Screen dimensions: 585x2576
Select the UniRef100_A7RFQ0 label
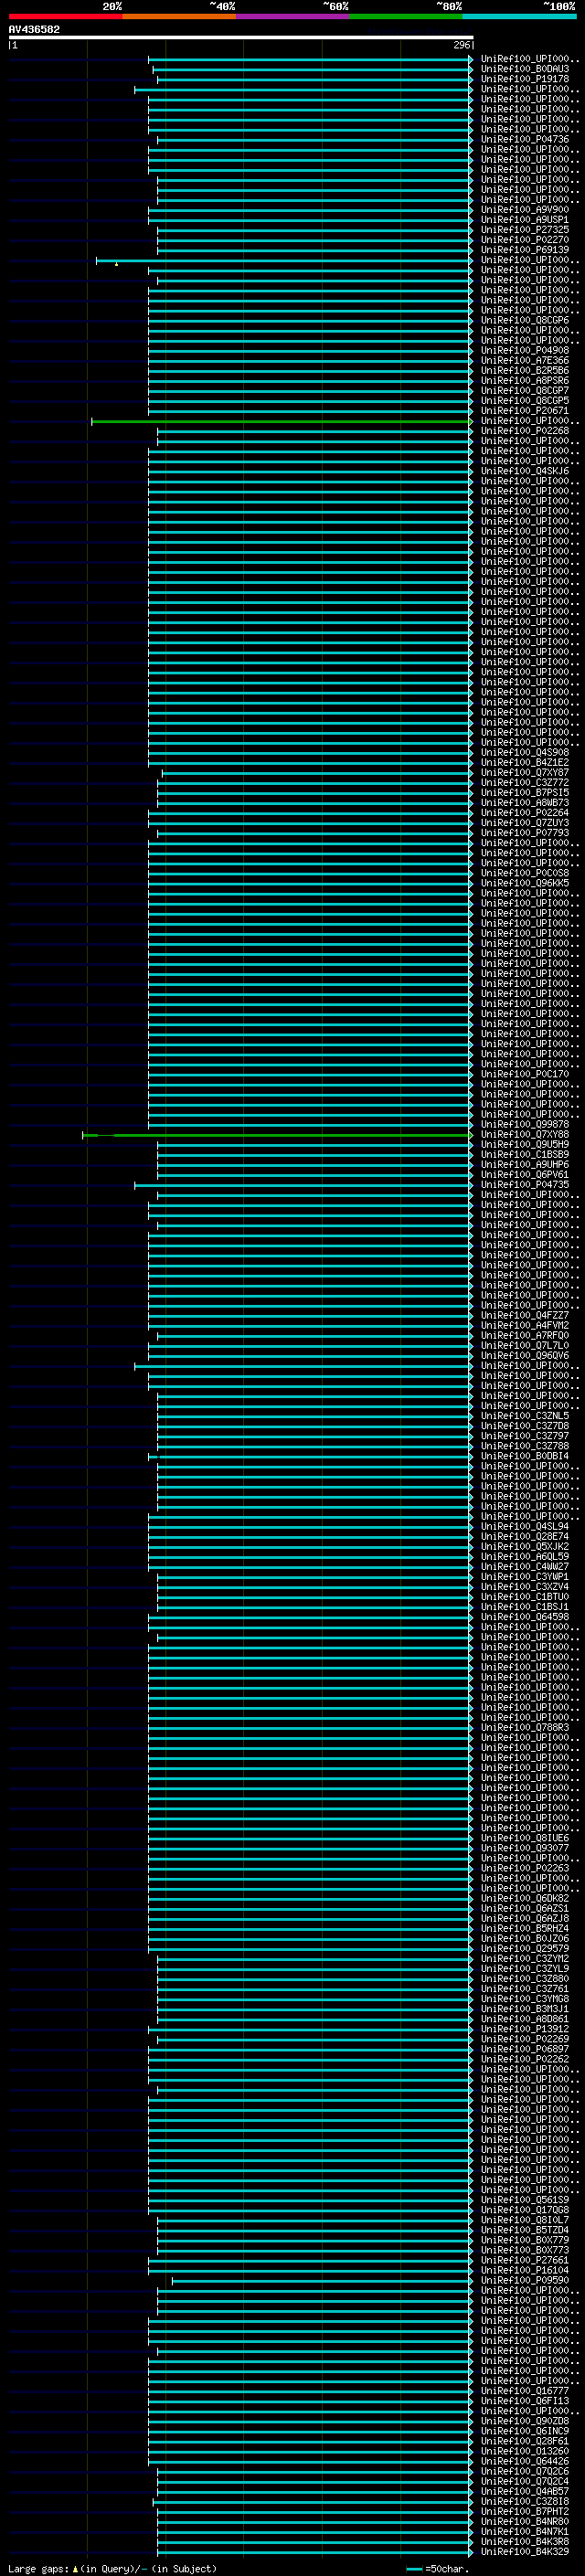tap(525, 1335)
